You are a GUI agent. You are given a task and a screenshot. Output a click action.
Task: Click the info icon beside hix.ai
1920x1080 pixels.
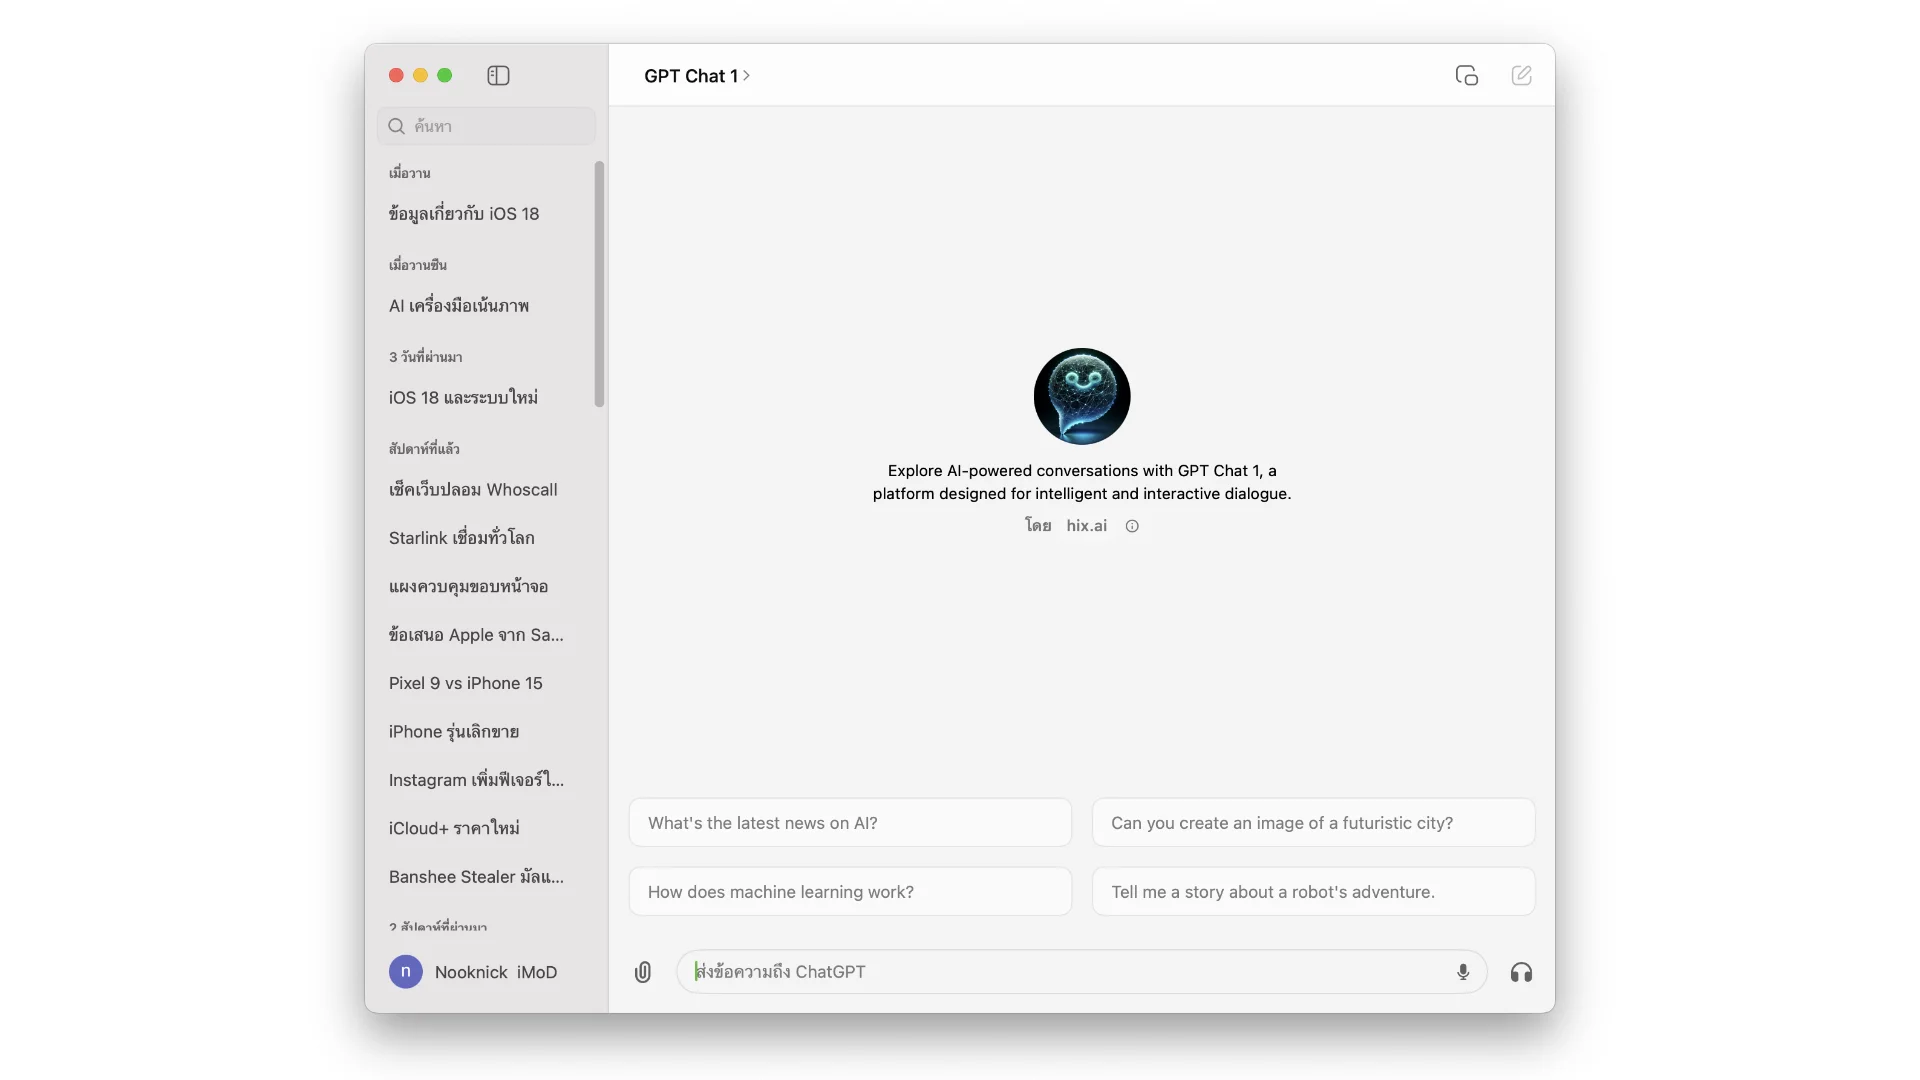pos(1132,526)
